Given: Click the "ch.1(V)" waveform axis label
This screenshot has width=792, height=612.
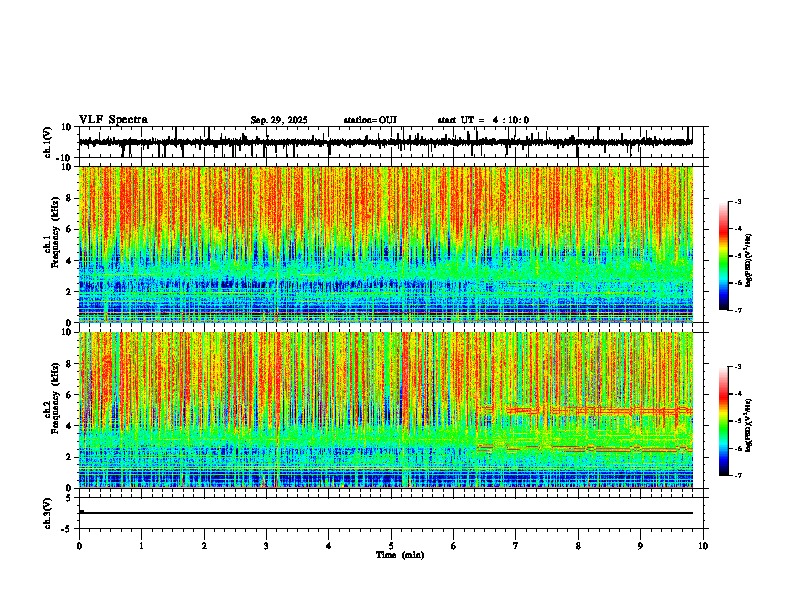Looking at the screenshot, I should pos(48,142).
